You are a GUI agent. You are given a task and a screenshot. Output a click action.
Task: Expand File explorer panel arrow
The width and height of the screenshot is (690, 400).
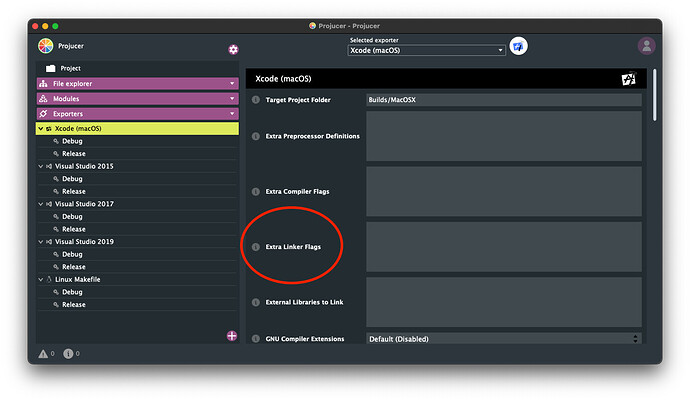click(232, 84)
